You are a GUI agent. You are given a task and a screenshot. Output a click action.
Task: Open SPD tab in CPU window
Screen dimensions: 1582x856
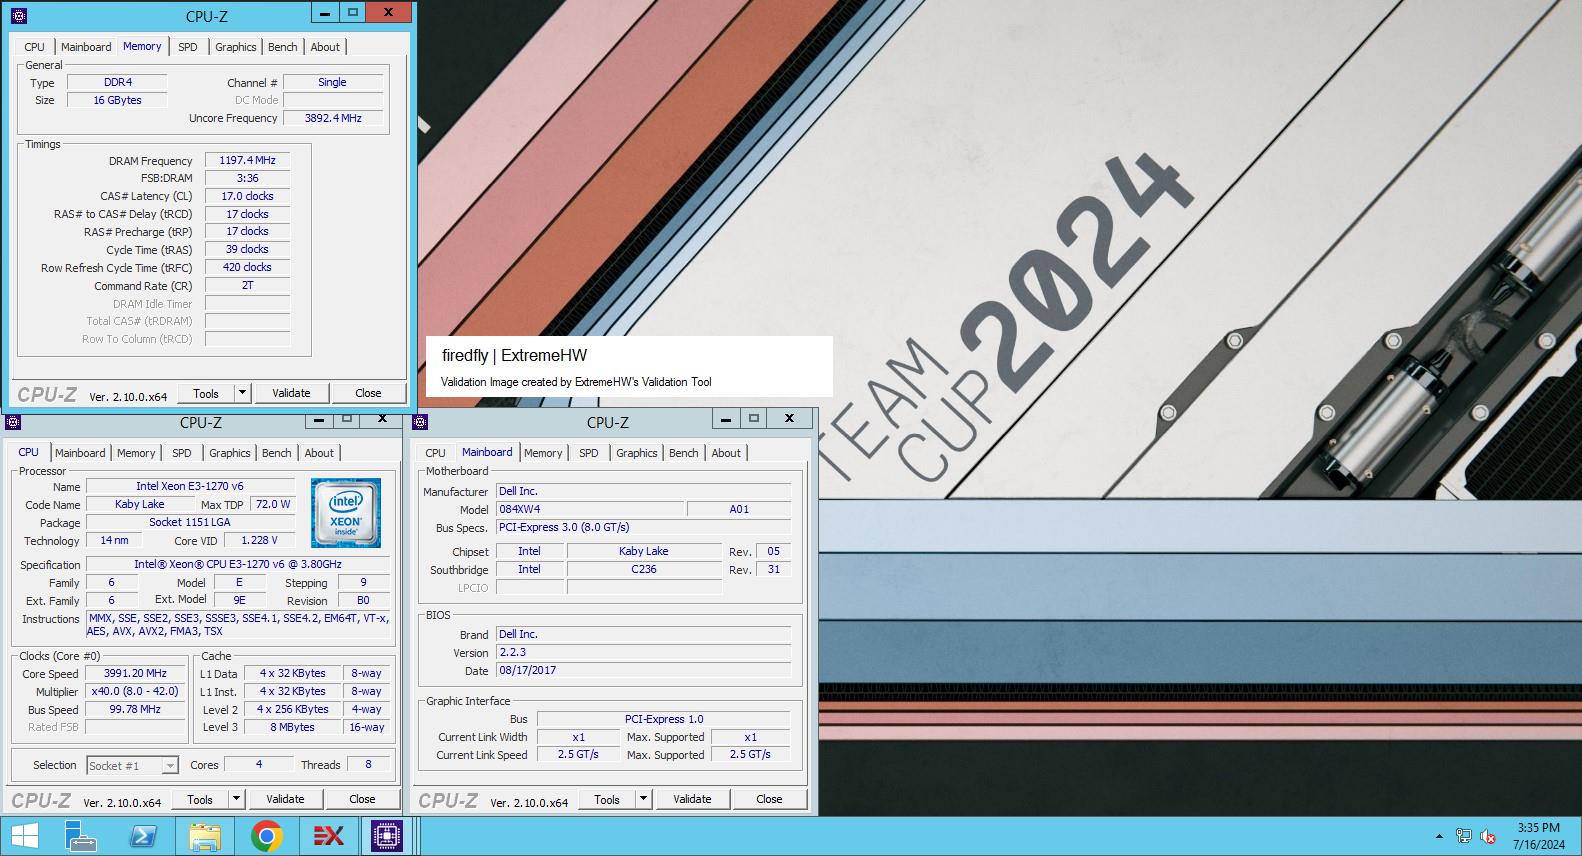(x=182, y=453)
